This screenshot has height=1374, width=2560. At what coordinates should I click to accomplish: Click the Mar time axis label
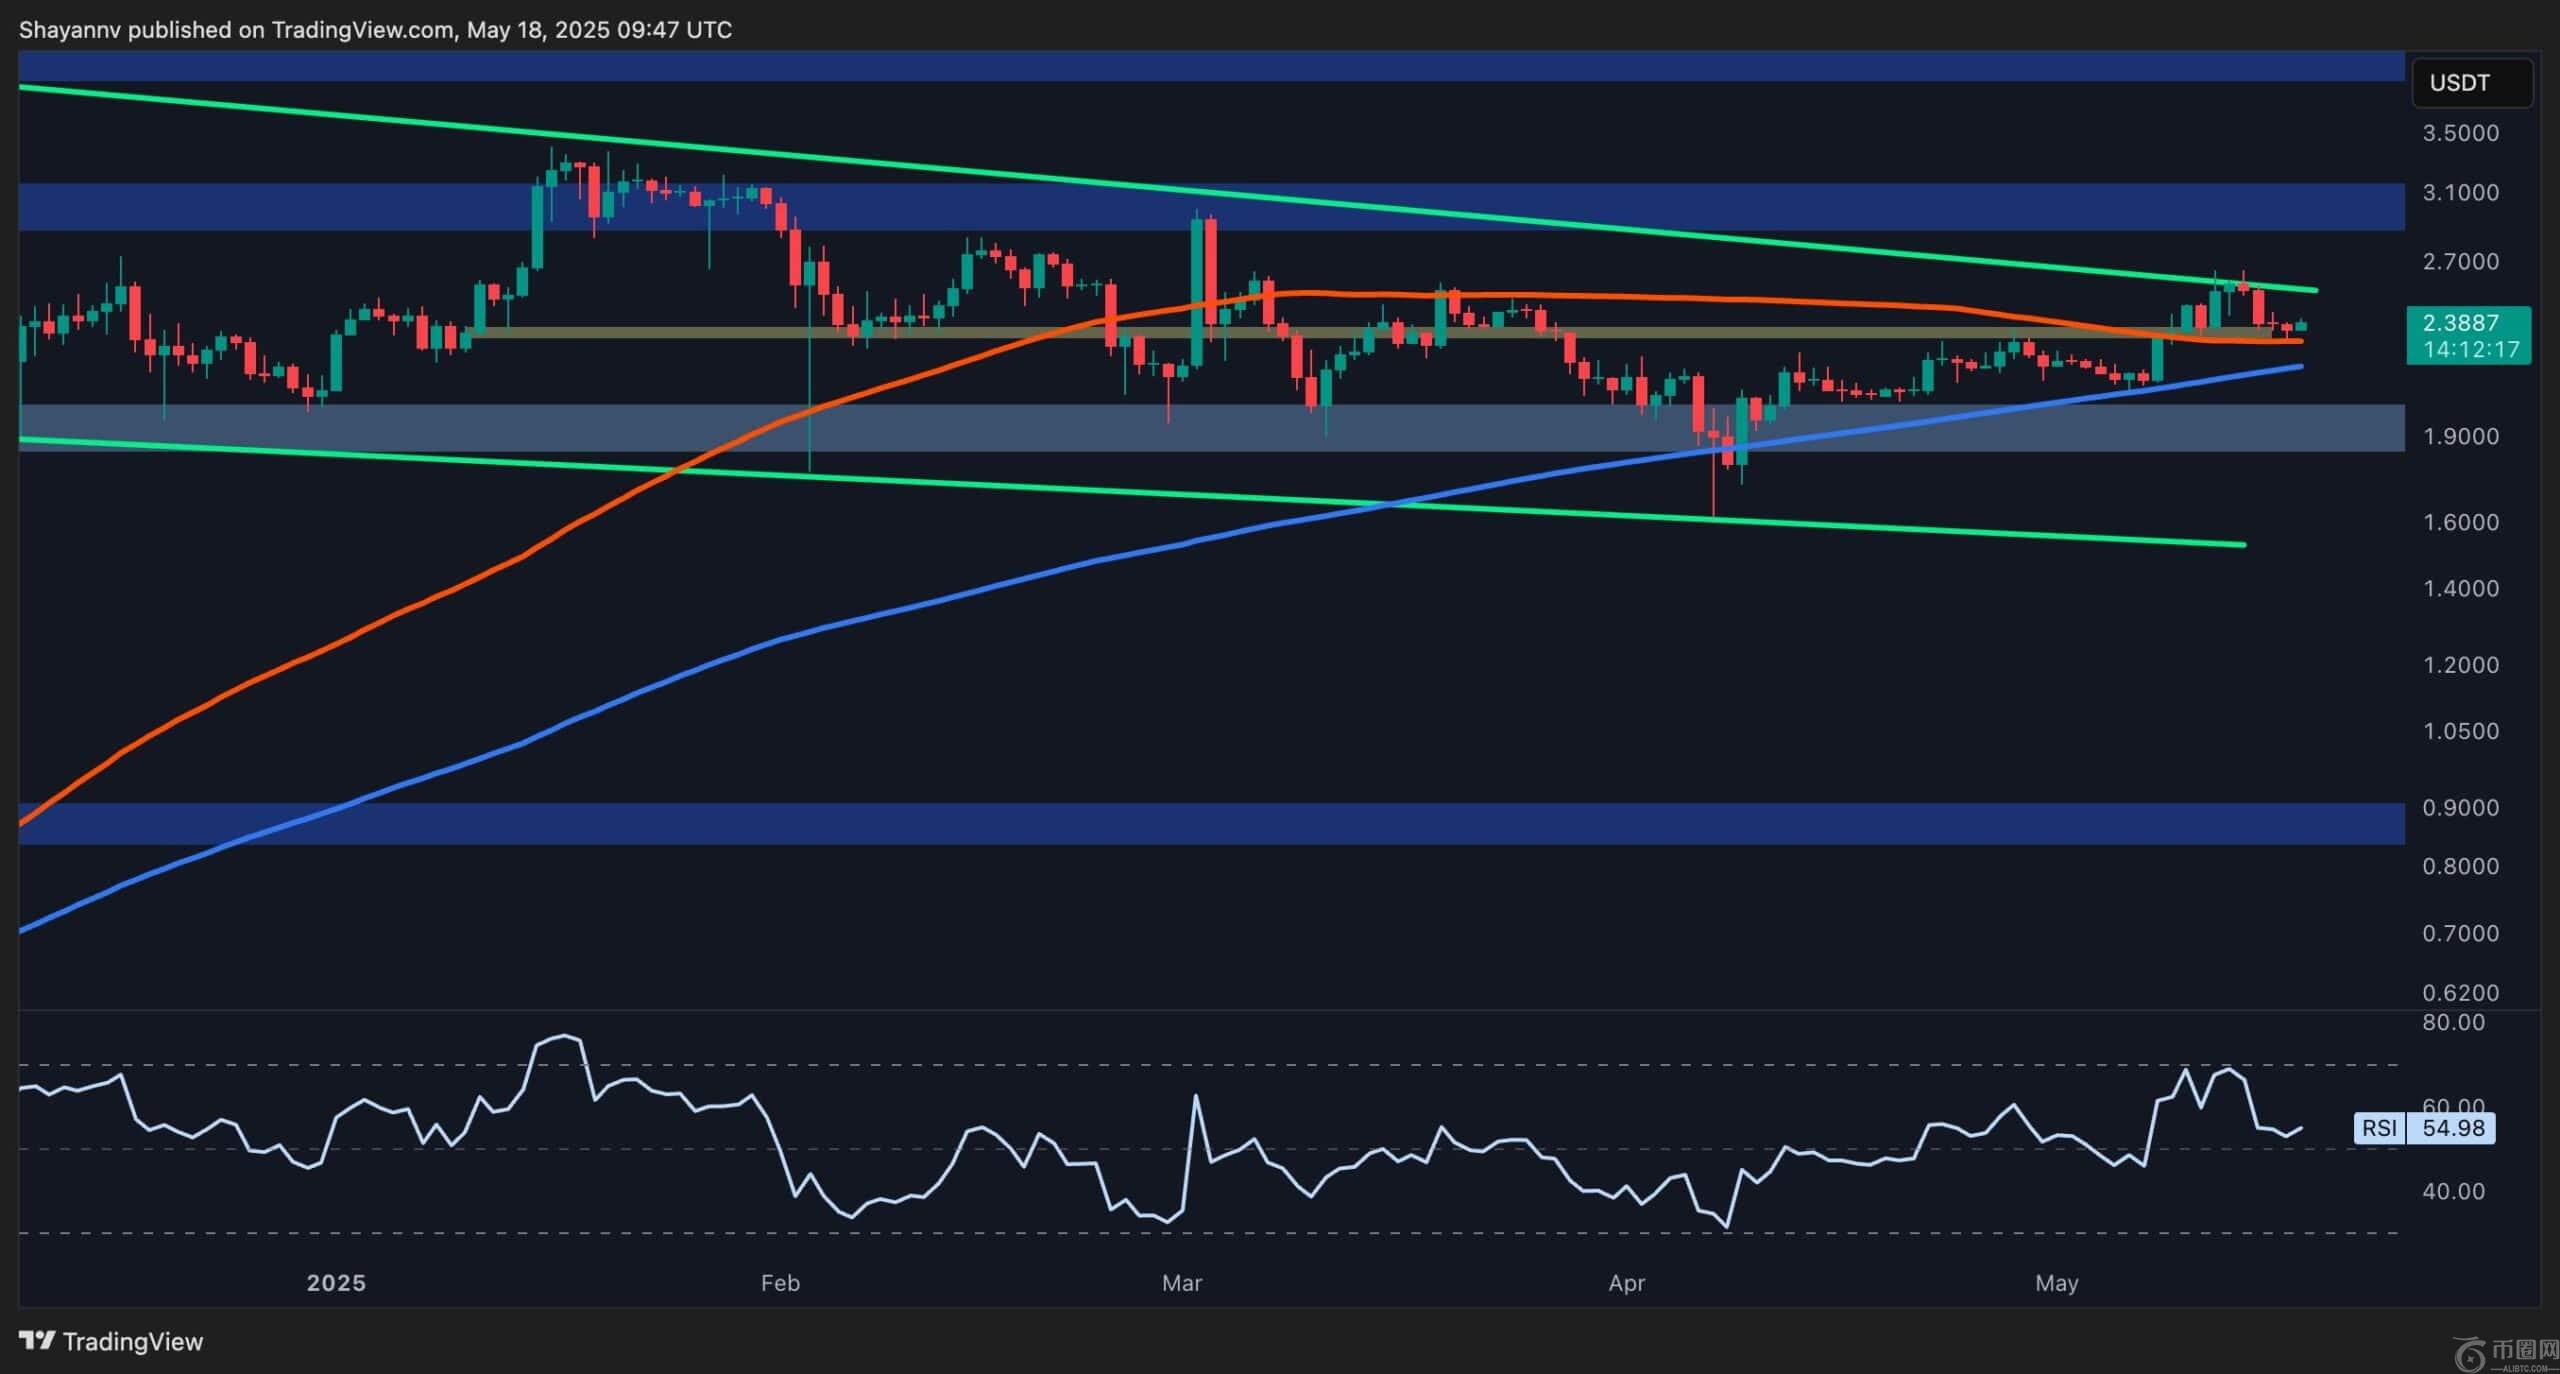1181,1283
